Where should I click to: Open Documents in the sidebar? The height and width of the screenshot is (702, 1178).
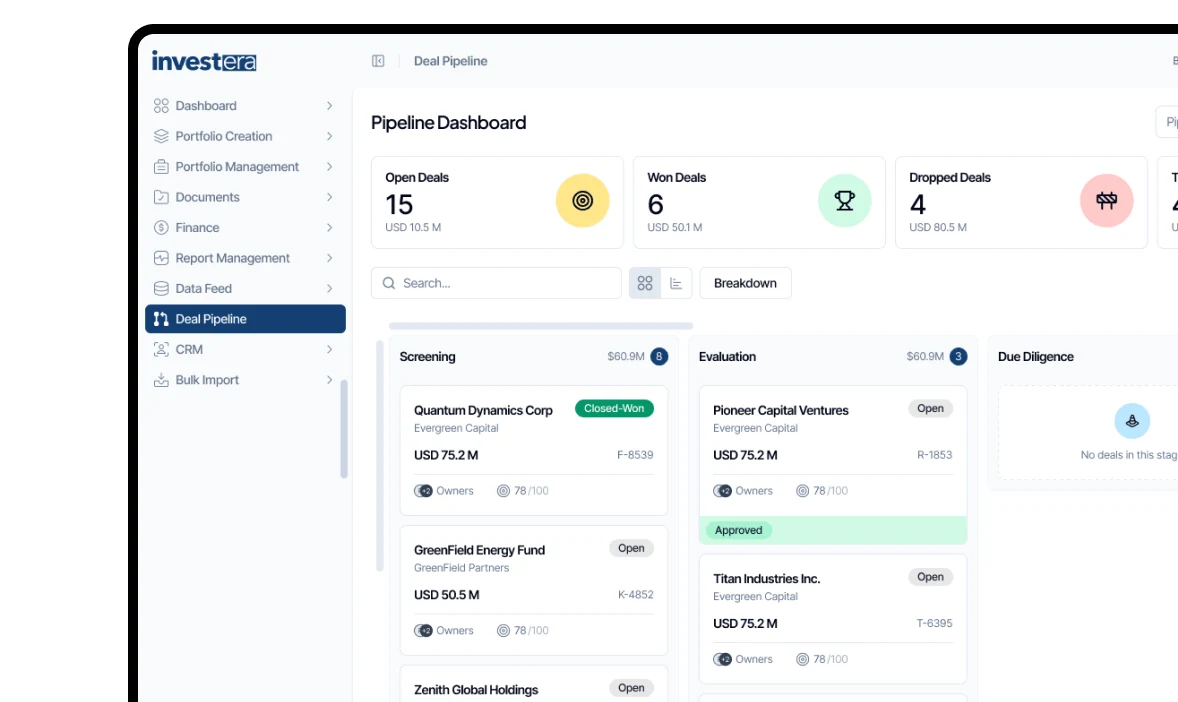coord(245,197)
